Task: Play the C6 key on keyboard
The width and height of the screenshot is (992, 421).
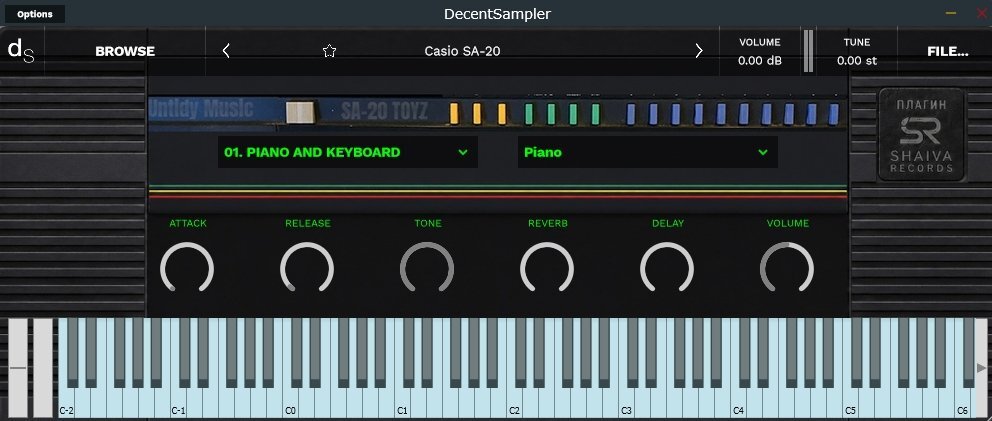Action: click(x=962, y=402)
